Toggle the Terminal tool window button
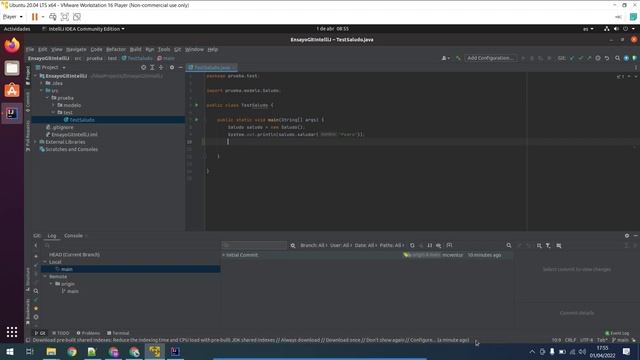Viewport: 640px width, 360px height. click(118, 333)
